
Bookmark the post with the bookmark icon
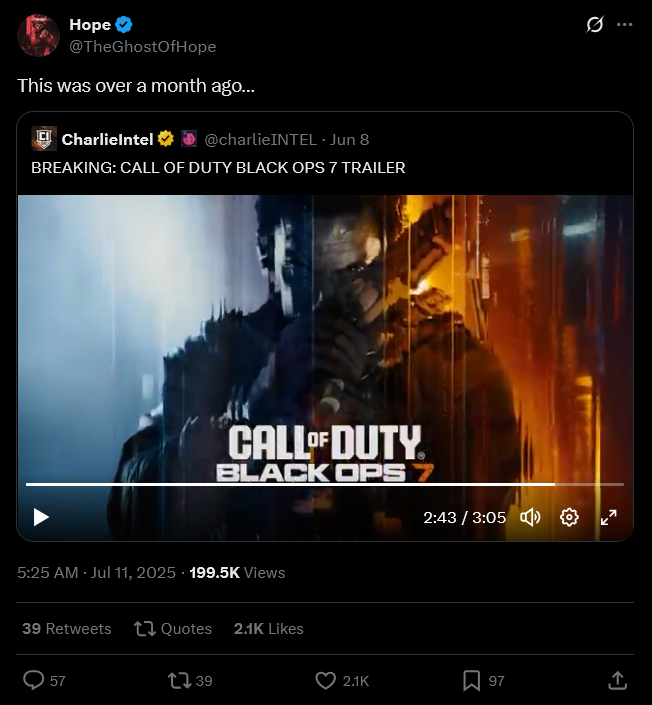coord(471,681)
